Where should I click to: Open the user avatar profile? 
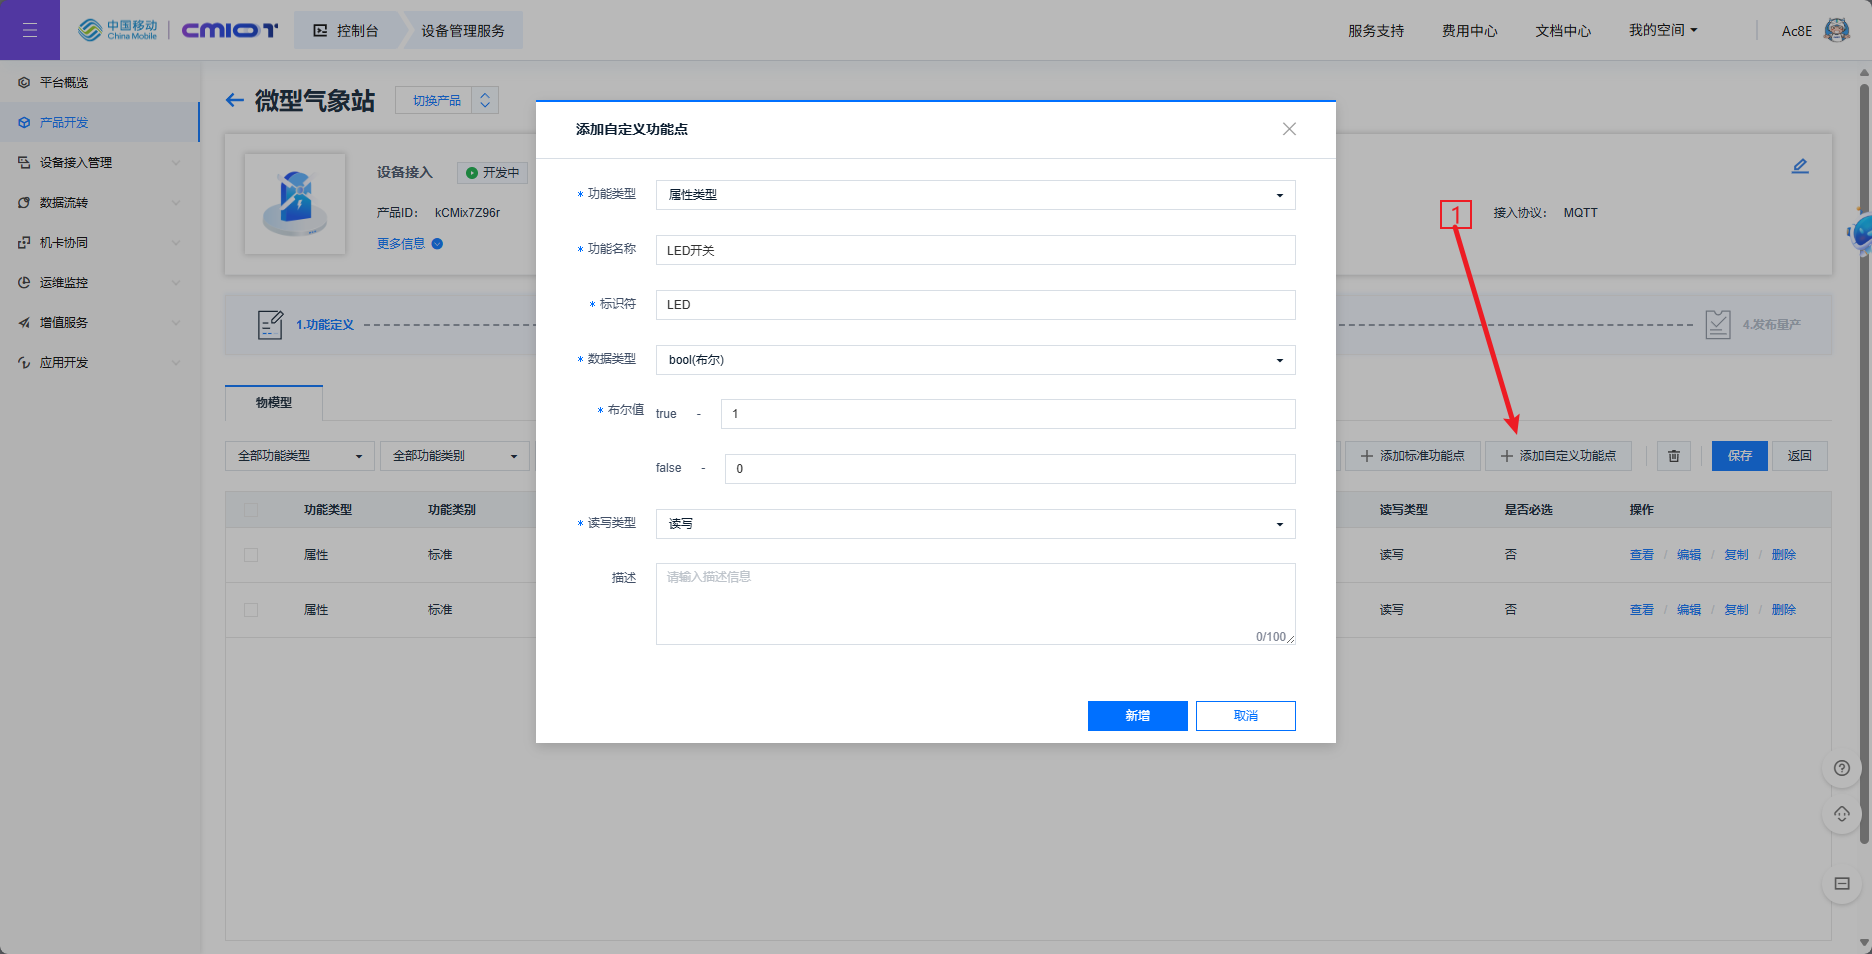(1836, 30)
